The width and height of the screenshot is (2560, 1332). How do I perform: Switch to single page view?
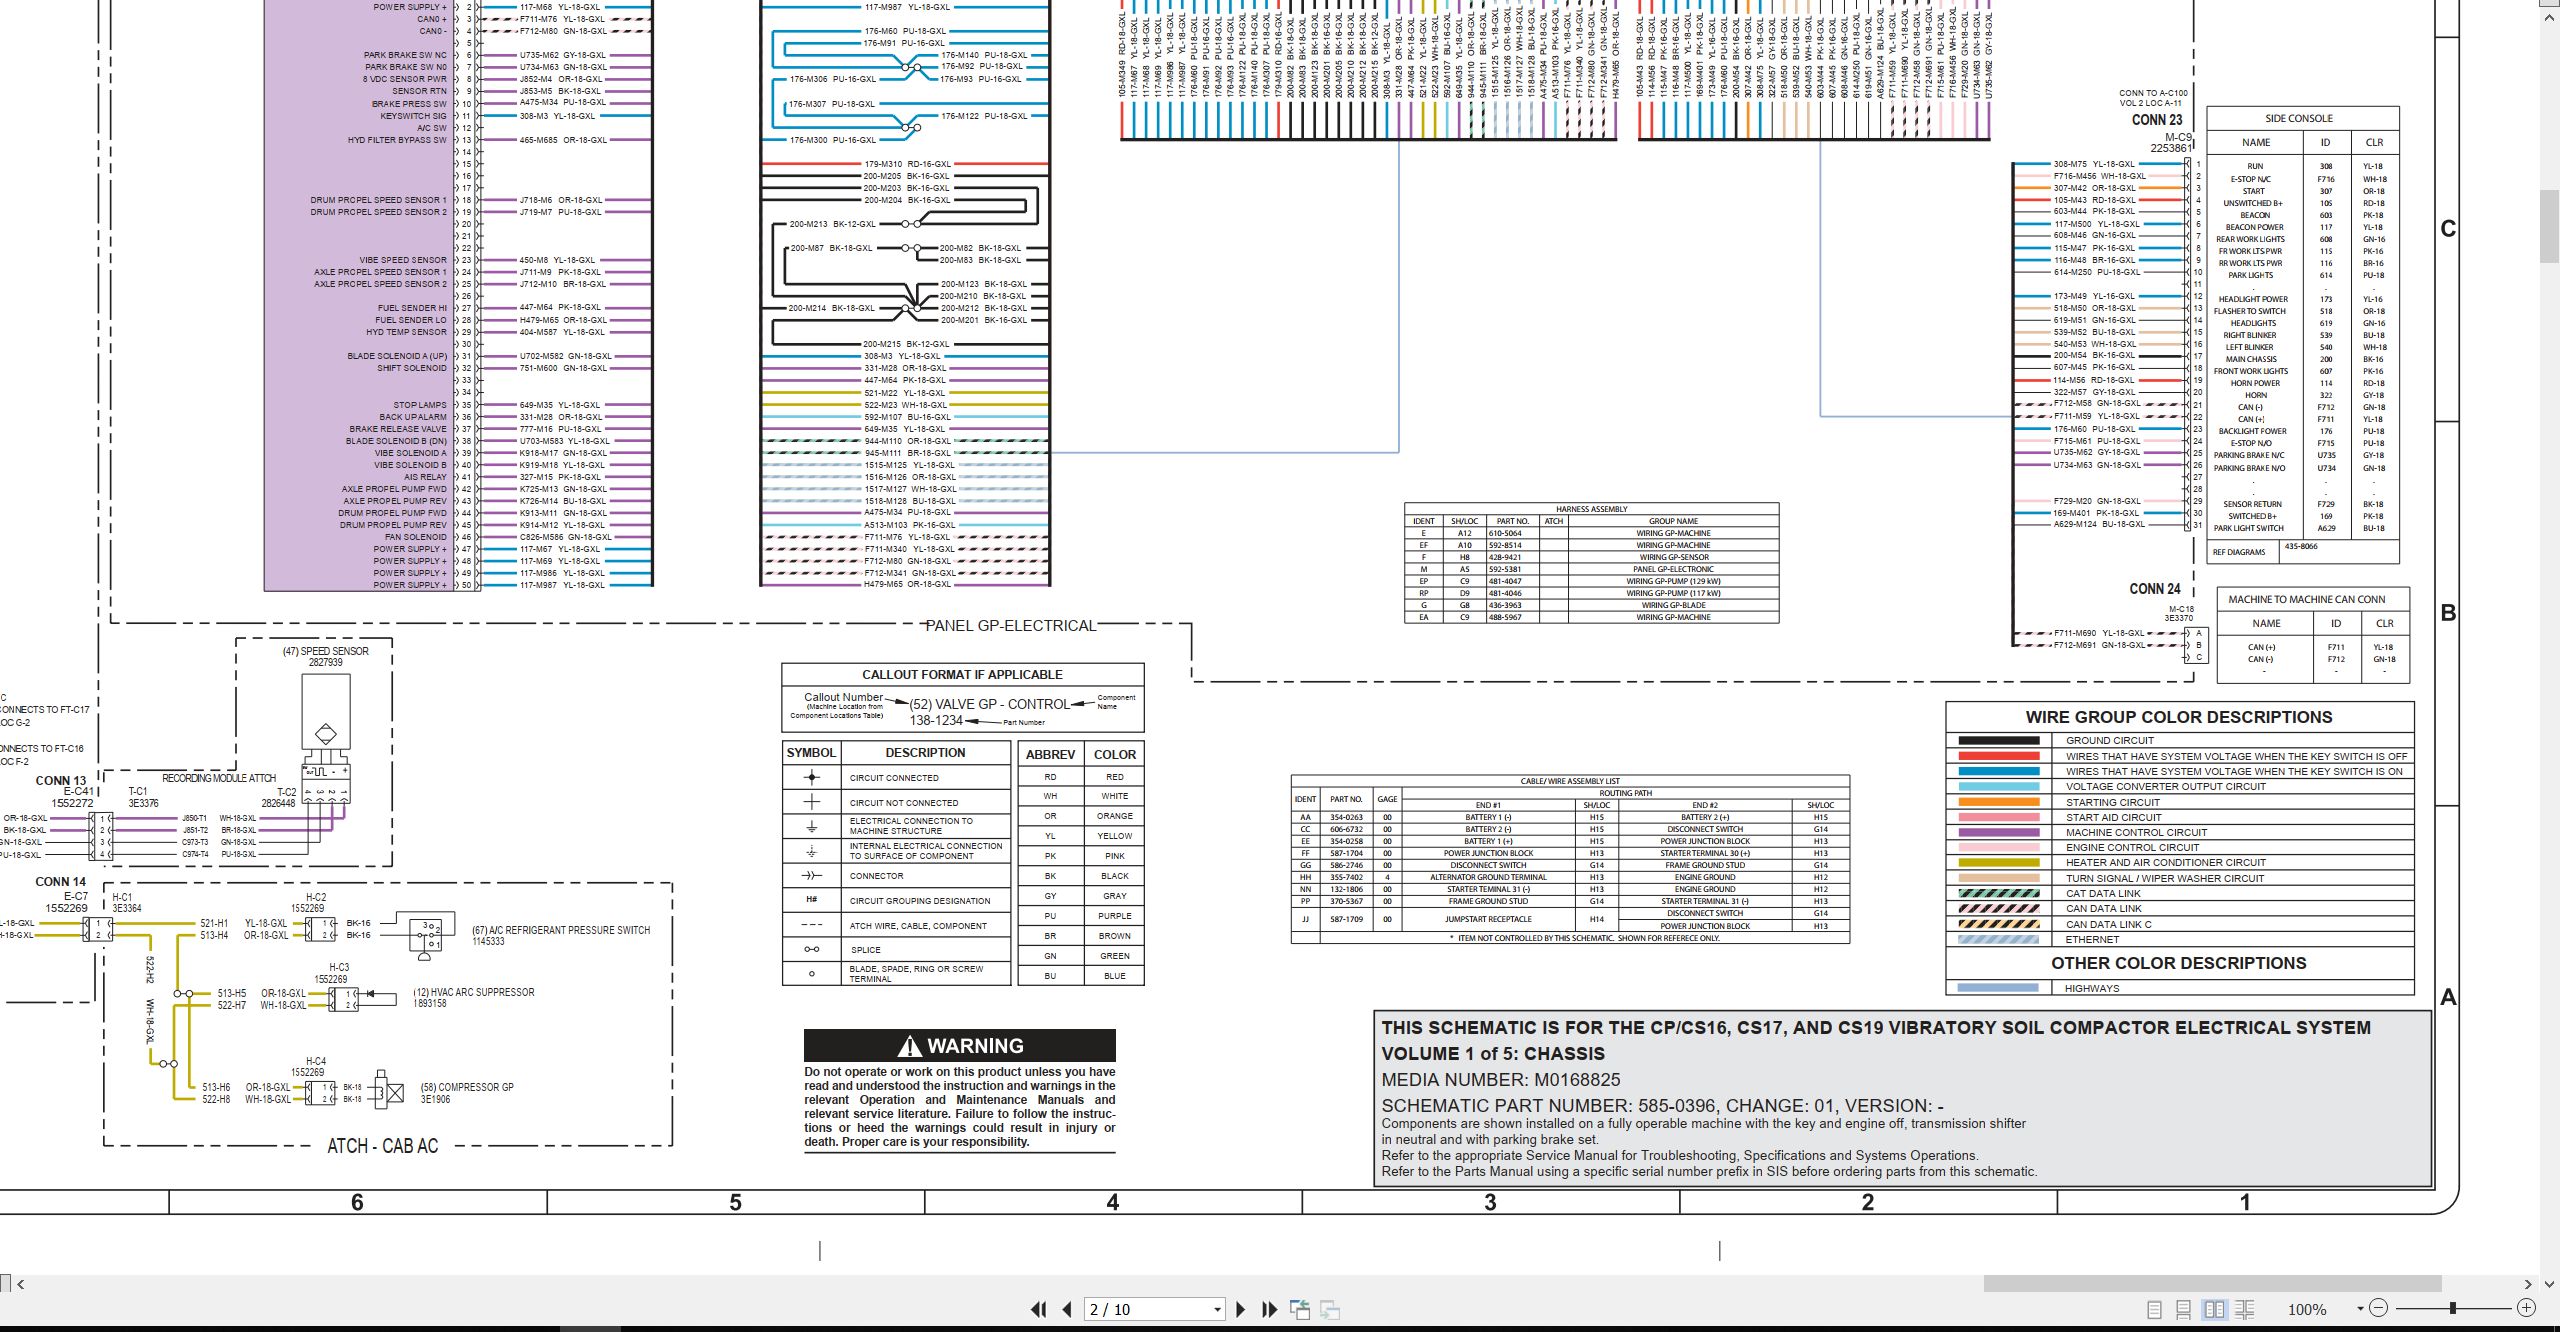point(2154,1309)
